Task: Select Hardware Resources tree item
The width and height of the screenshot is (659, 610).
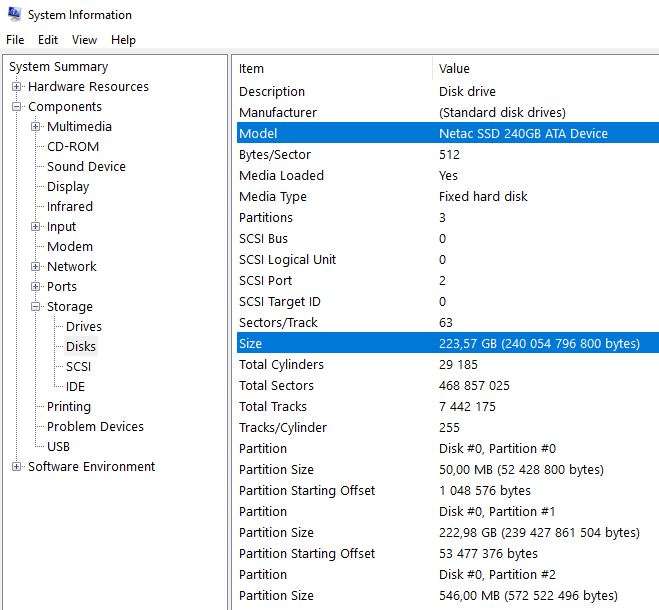Action: tap(88, 87)
